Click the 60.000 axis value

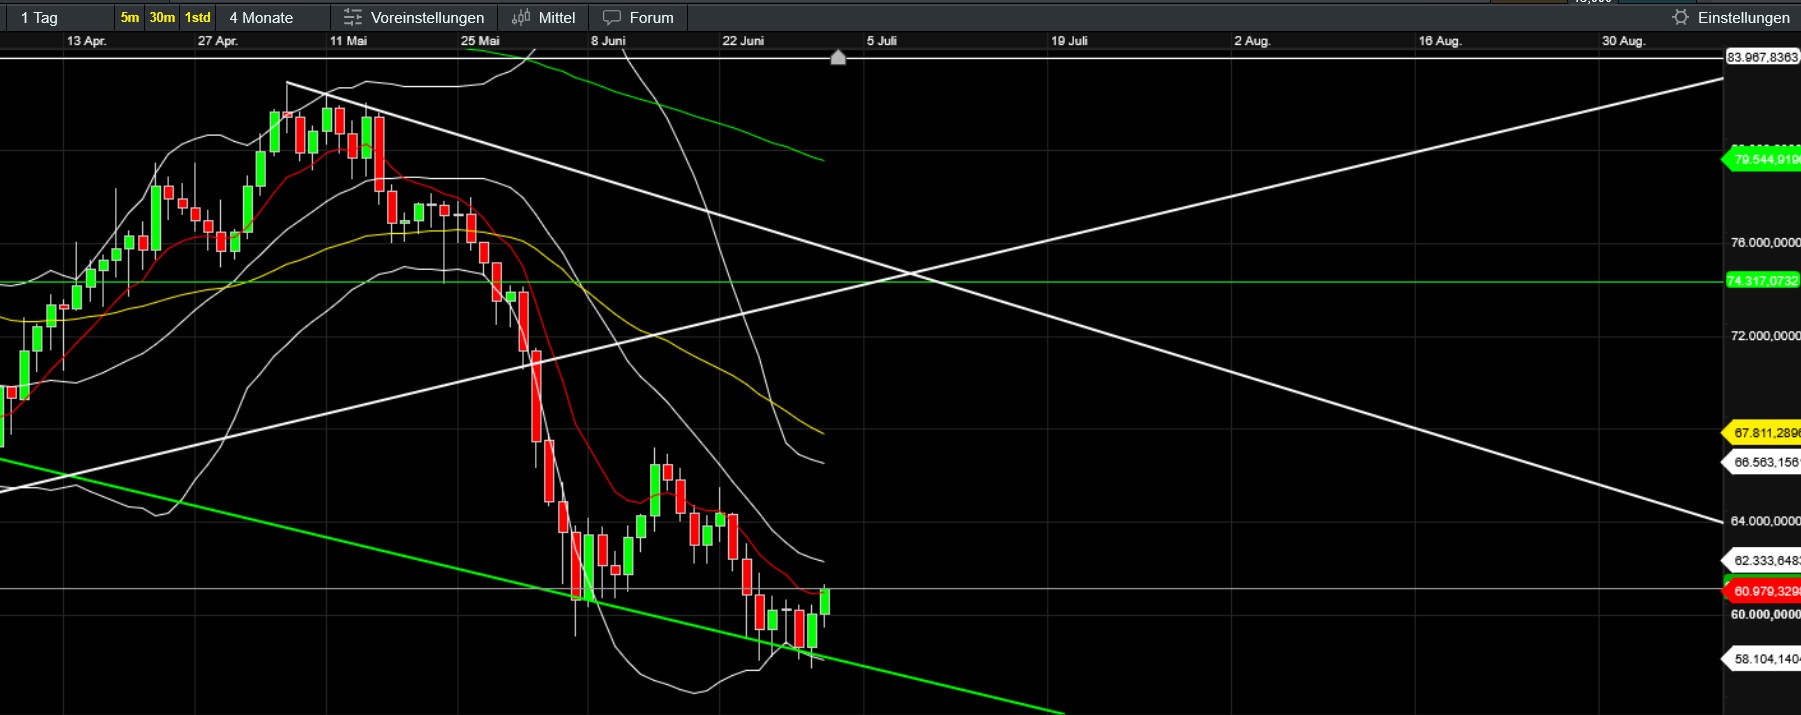(x=1765, y=614)
